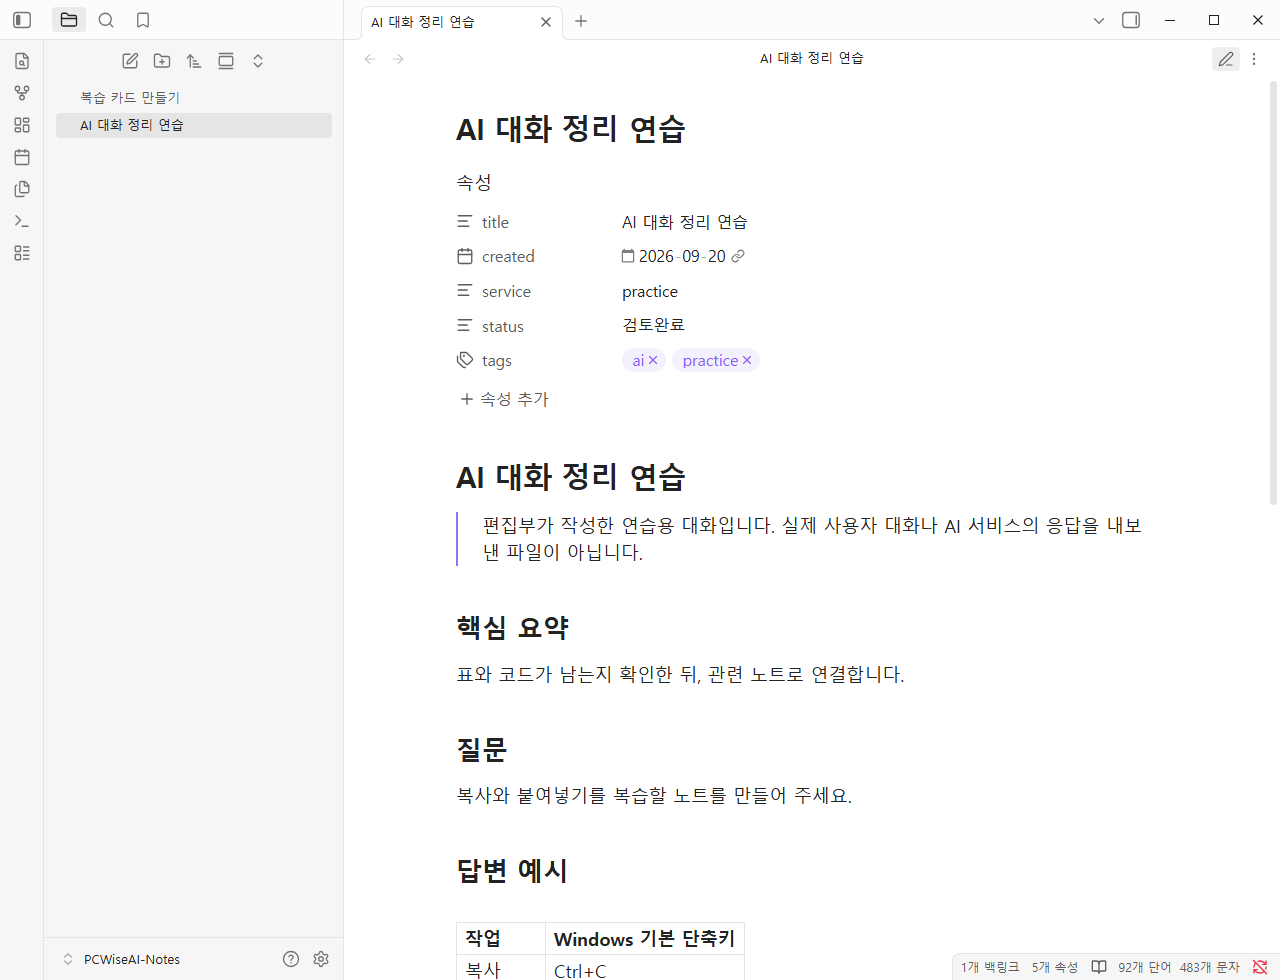Show the 1개 백링크 backlinks in status bar
Viewport: 1280px width, 980px height.
[990, 967]
